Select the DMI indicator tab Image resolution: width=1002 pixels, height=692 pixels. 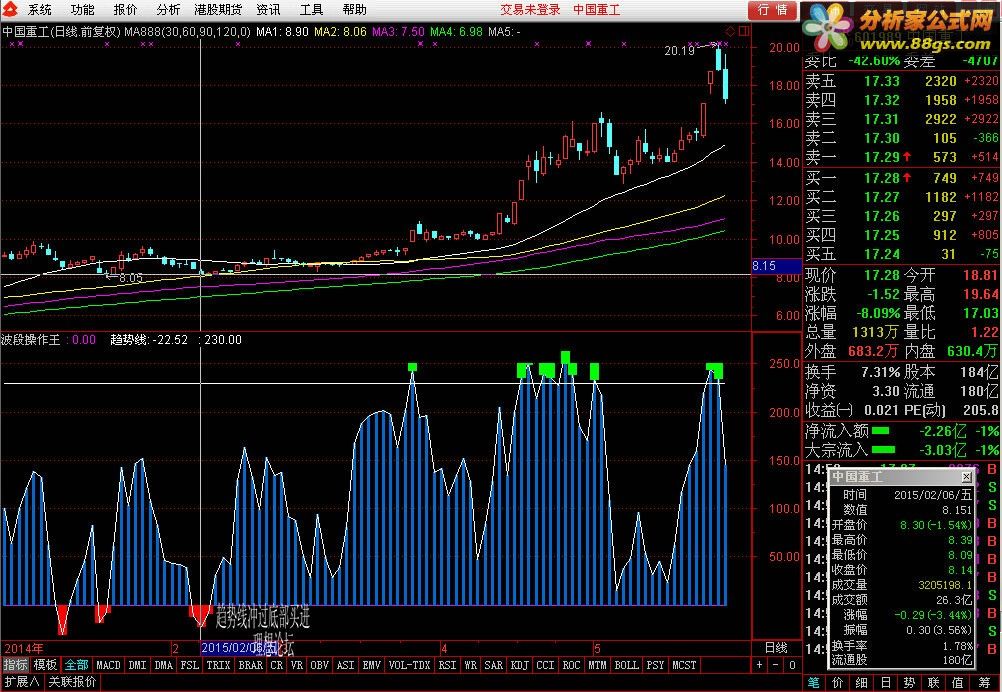[137, 665]
